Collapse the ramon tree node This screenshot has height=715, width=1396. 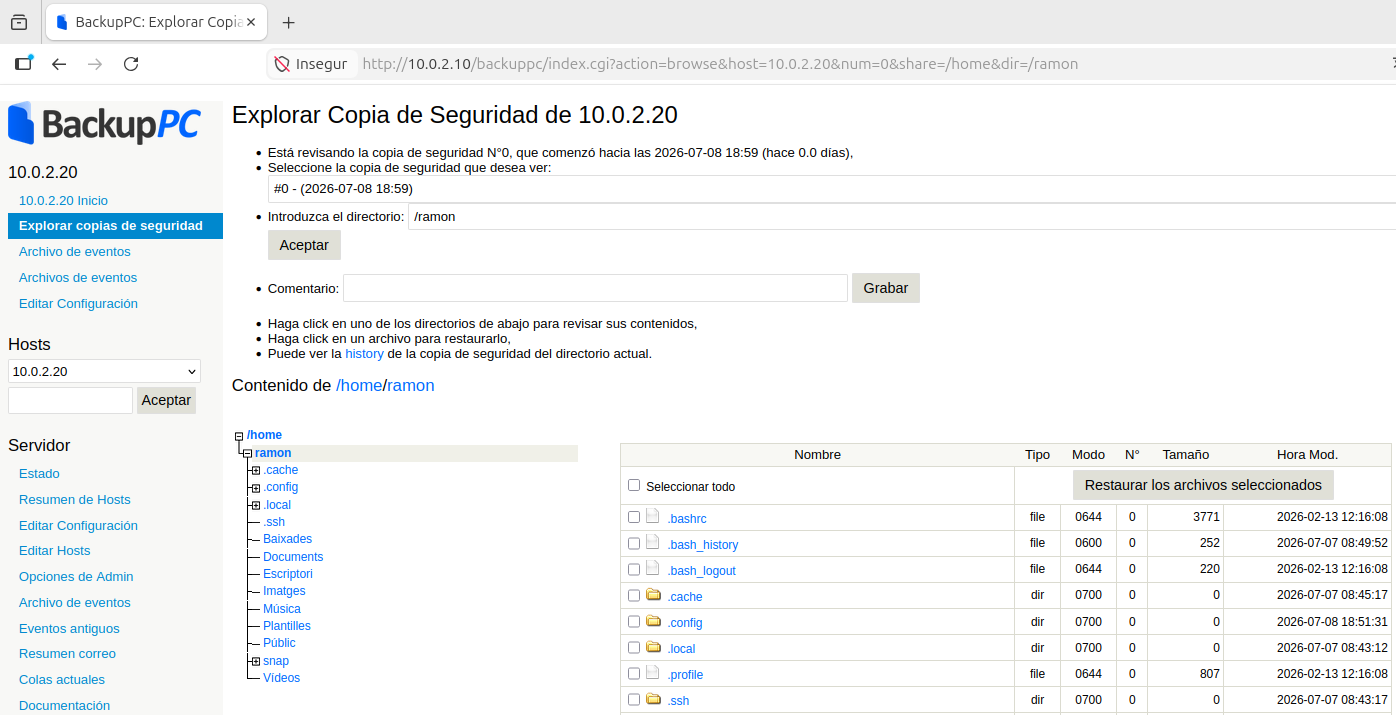point(247,454)
